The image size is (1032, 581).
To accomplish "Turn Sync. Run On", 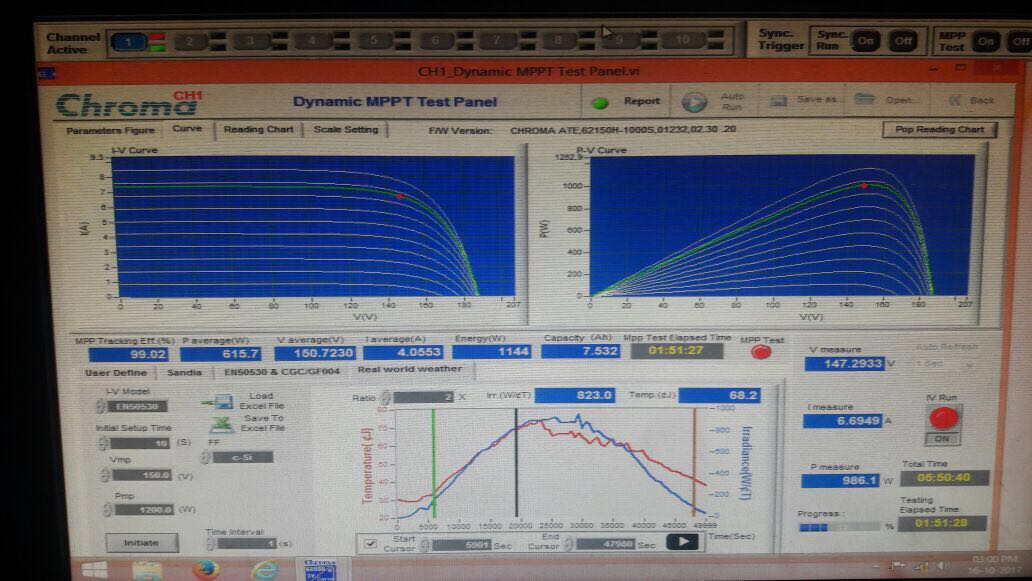I will [x=865, y=41].
